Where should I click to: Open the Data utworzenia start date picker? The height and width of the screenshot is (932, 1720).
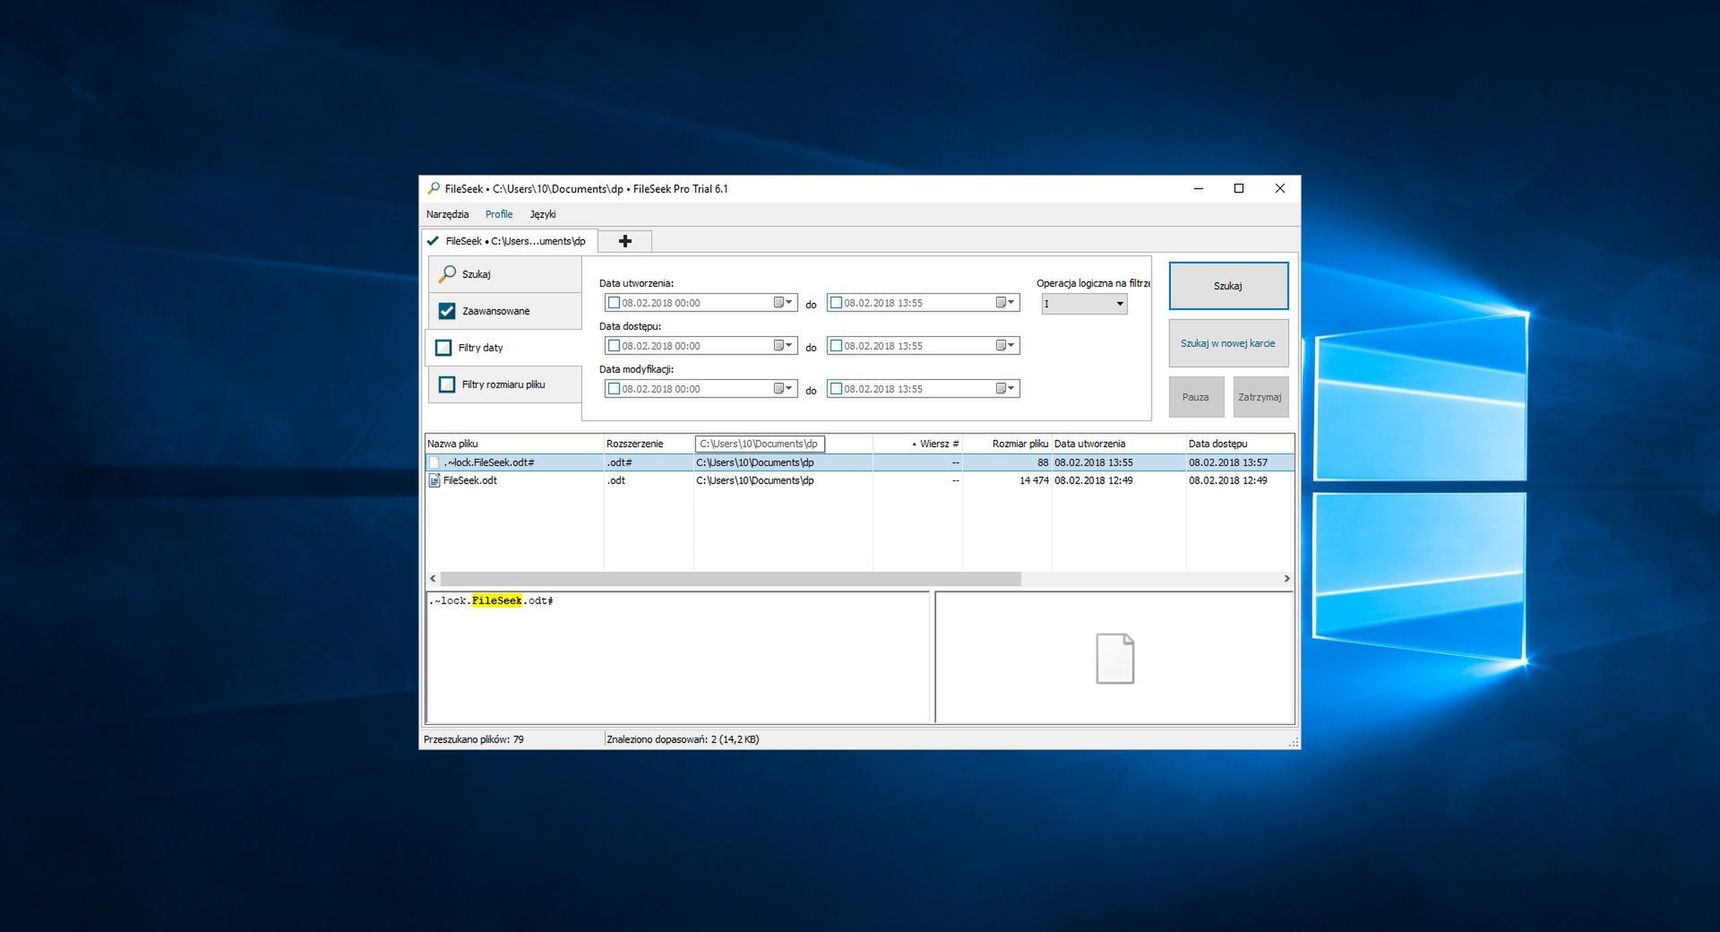(x=783, y=303)
